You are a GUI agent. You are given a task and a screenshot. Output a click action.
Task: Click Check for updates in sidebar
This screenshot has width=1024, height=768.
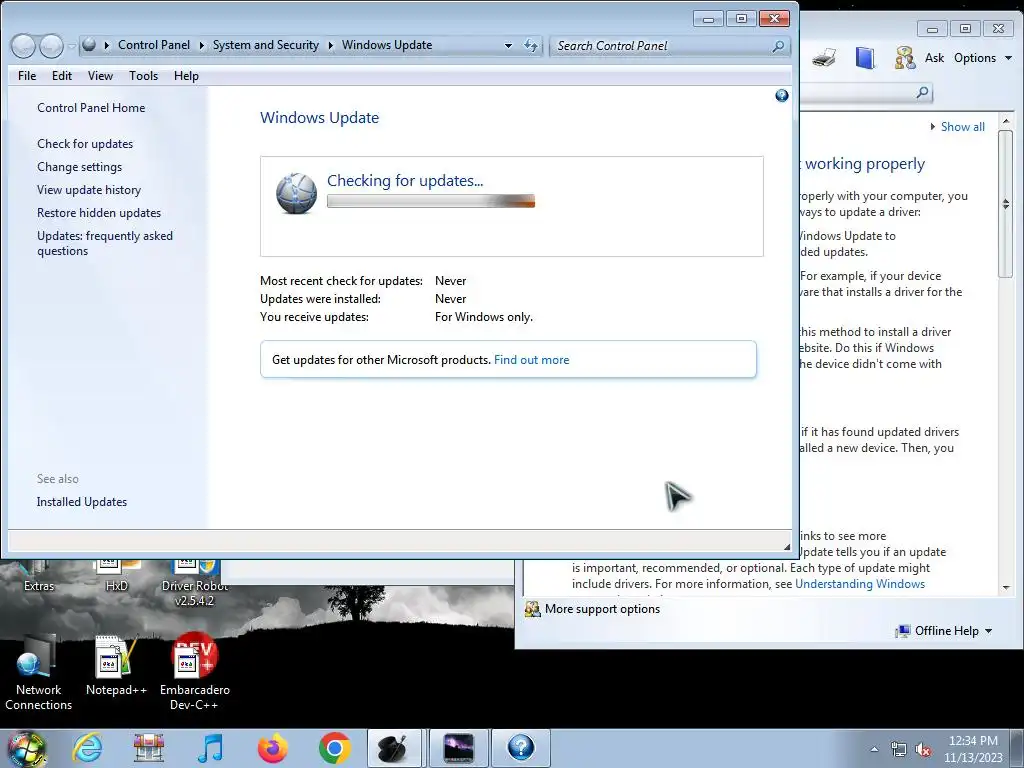click(85, 144)
